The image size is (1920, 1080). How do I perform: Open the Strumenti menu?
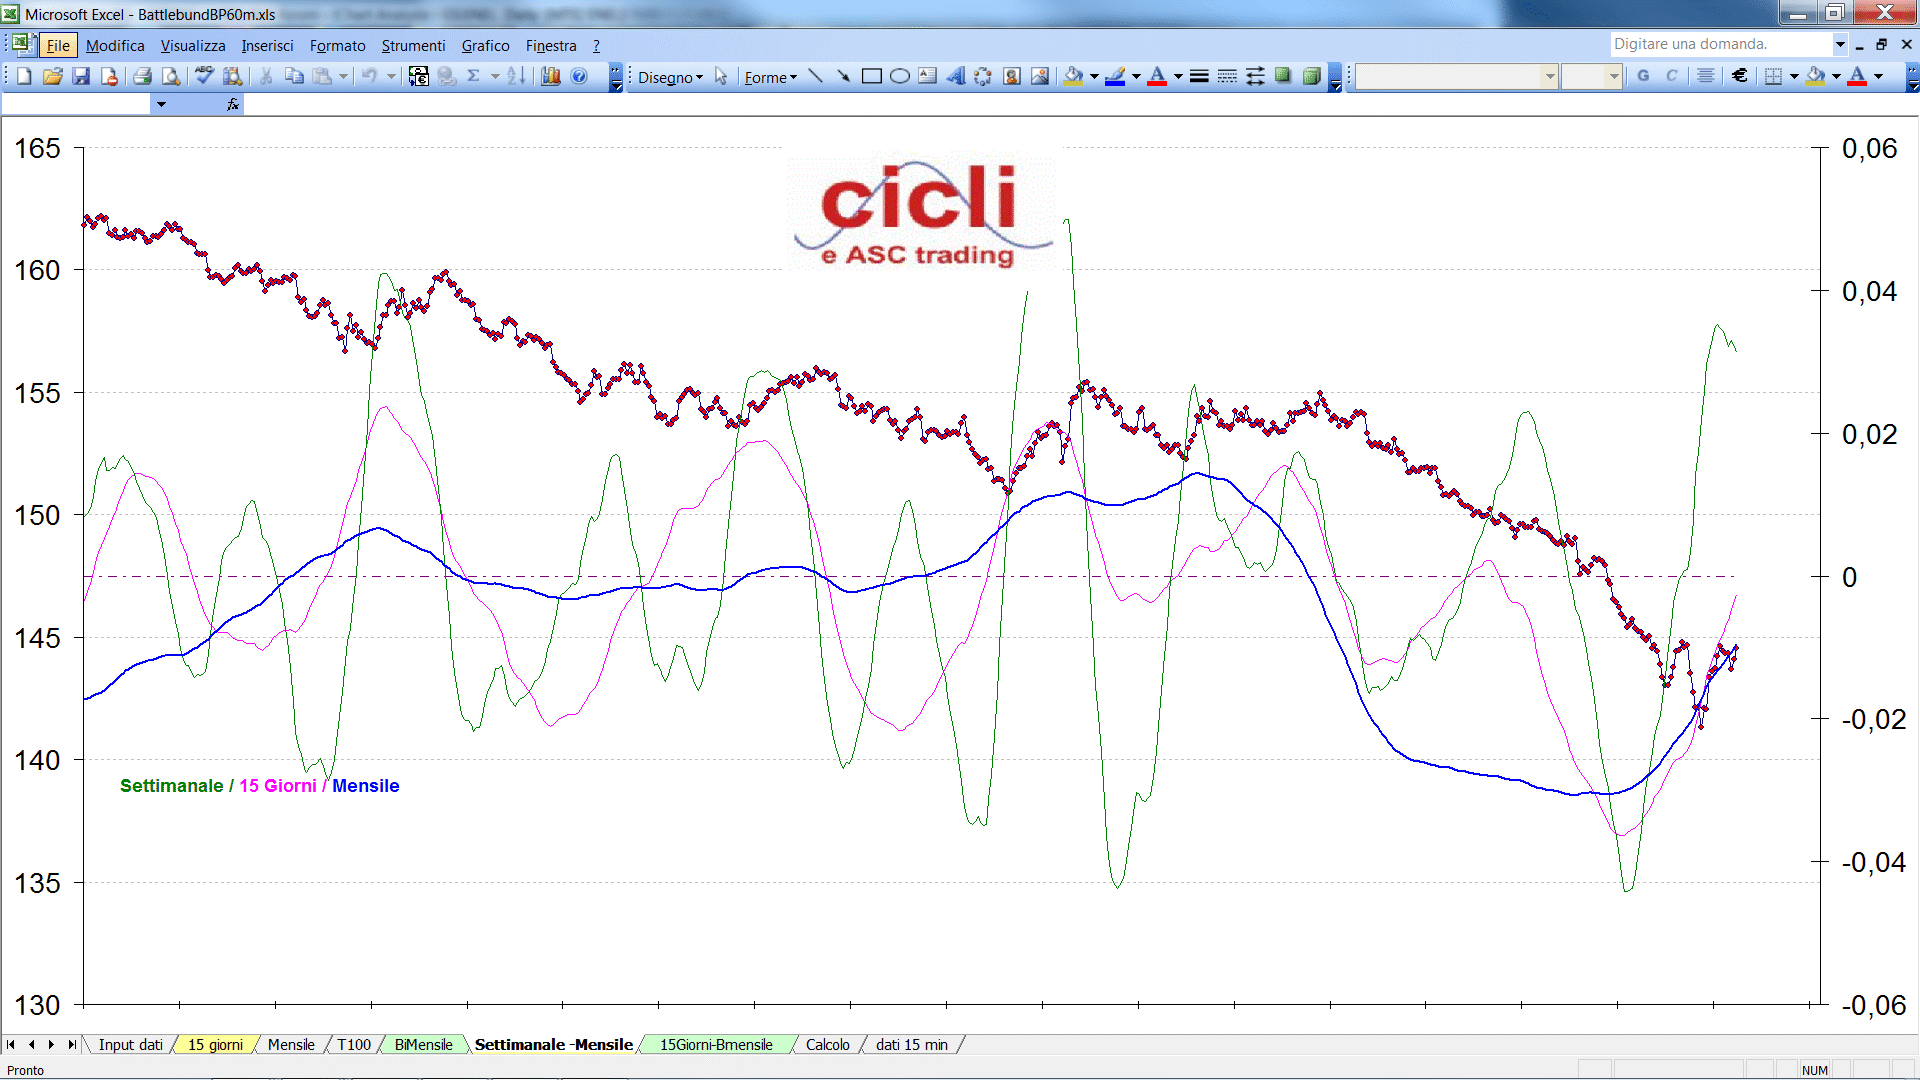413,45
